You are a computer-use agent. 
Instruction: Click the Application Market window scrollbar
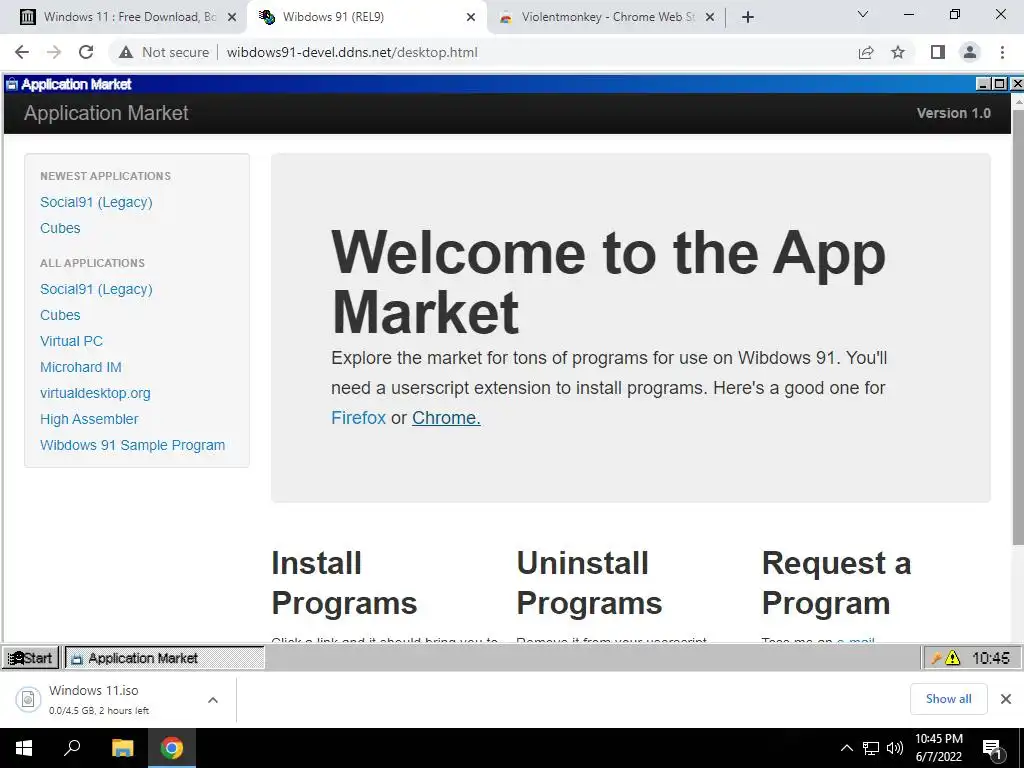tap(1017, 327)
